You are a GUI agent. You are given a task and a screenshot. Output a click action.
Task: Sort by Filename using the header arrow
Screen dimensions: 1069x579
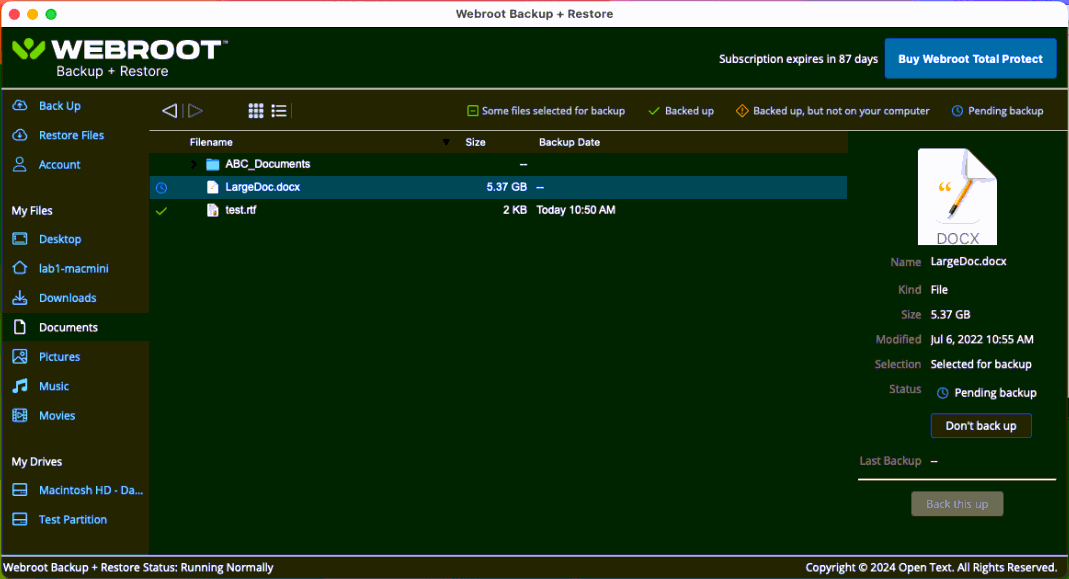pos(446,142)
